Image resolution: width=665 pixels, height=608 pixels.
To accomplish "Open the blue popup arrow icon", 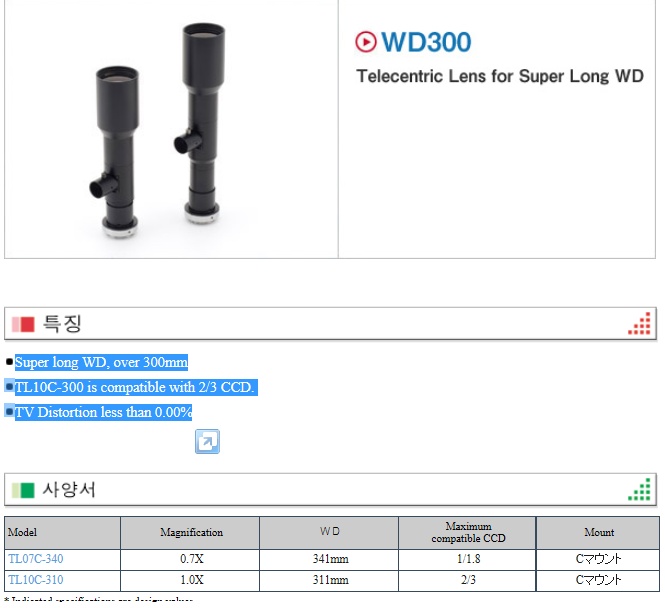I will pos(207,441).
